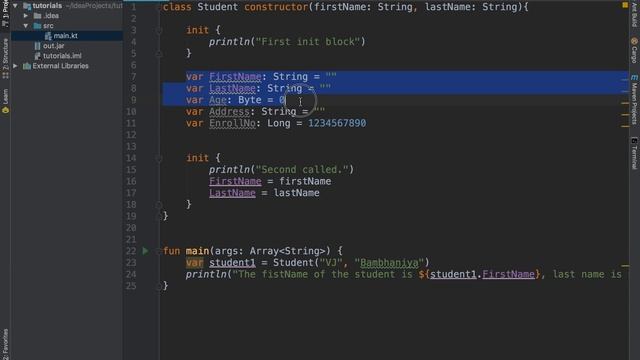Click the 1234567890 number literal

[x=337, y=123]
